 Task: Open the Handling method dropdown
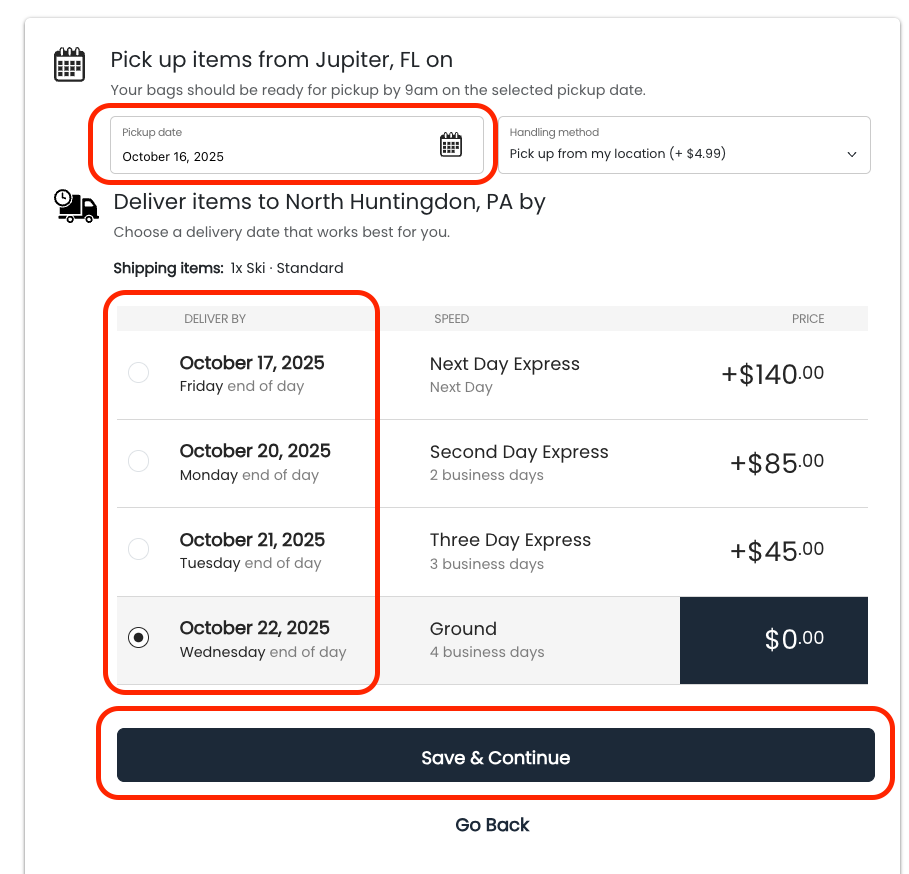coord(684,145)
